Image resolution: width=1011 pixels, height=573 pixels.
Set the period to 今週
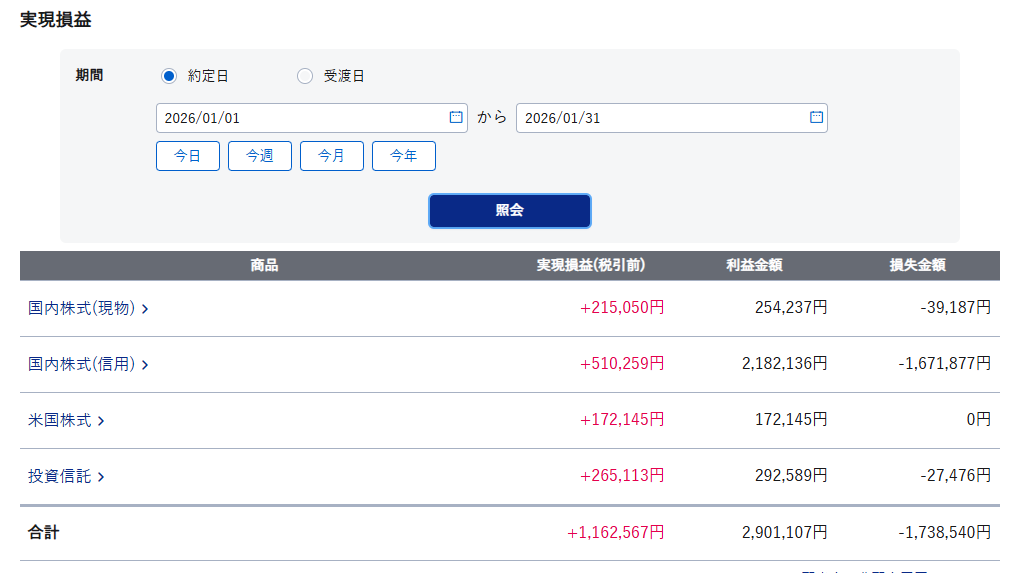[260, 156]
